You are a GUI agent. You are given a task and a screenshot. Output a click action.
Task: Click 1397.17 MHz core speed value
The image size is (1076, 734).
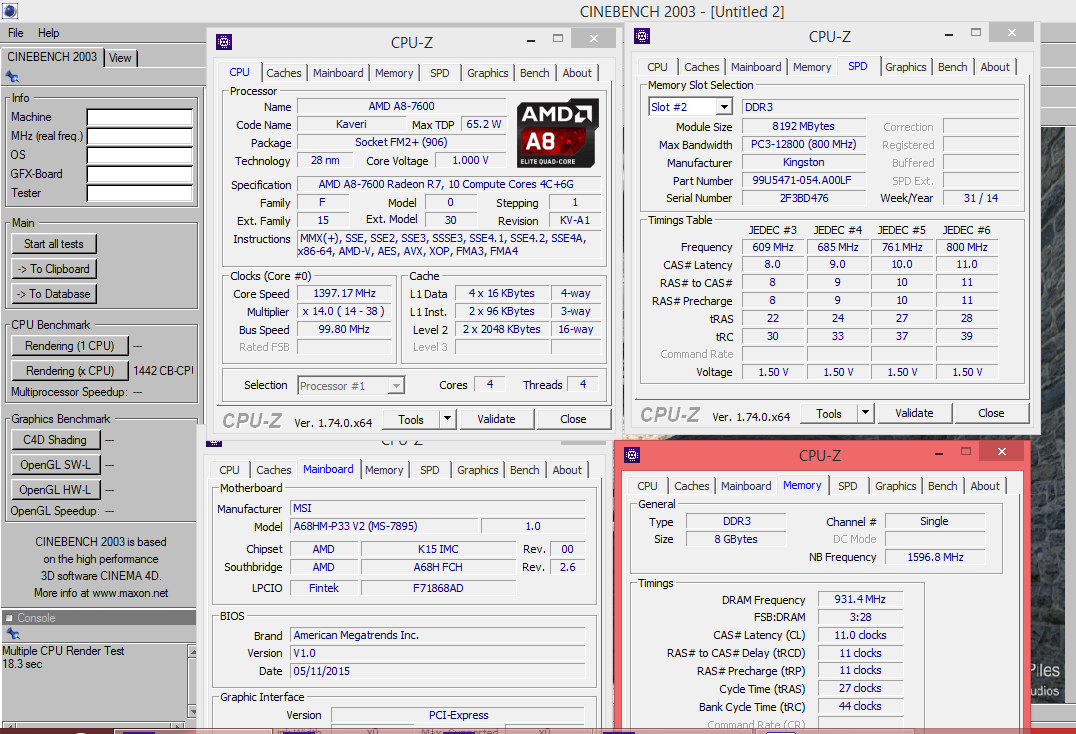(344, 293)
